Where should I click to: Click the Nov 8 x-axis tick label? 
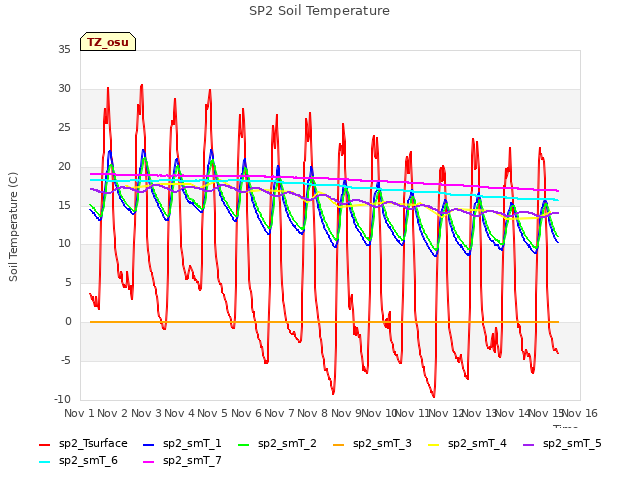click(x=312, y=413)
